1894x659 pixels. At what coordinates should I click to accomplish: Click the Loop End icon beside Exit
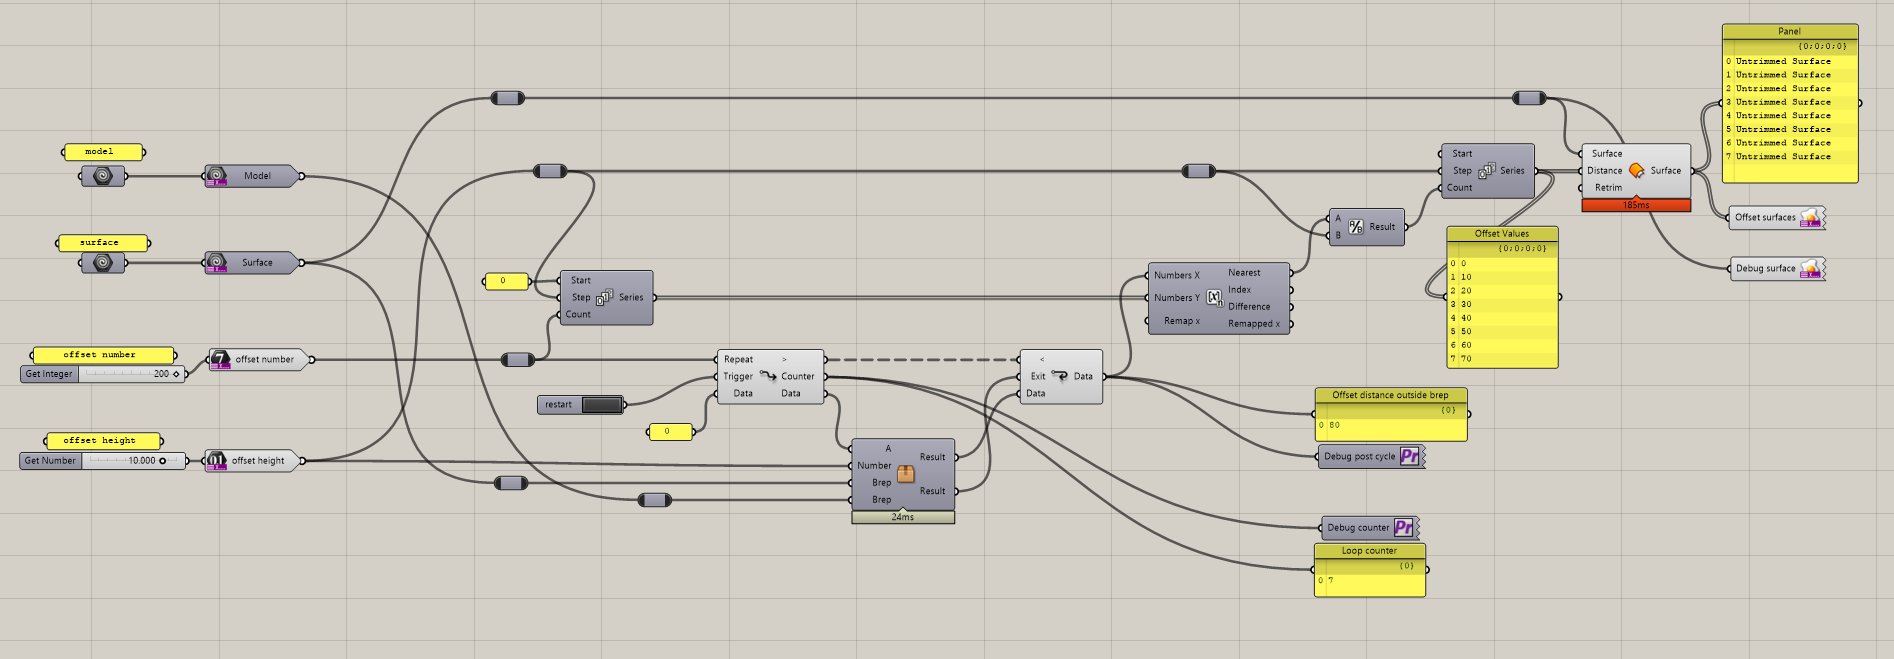[1060, 376]
